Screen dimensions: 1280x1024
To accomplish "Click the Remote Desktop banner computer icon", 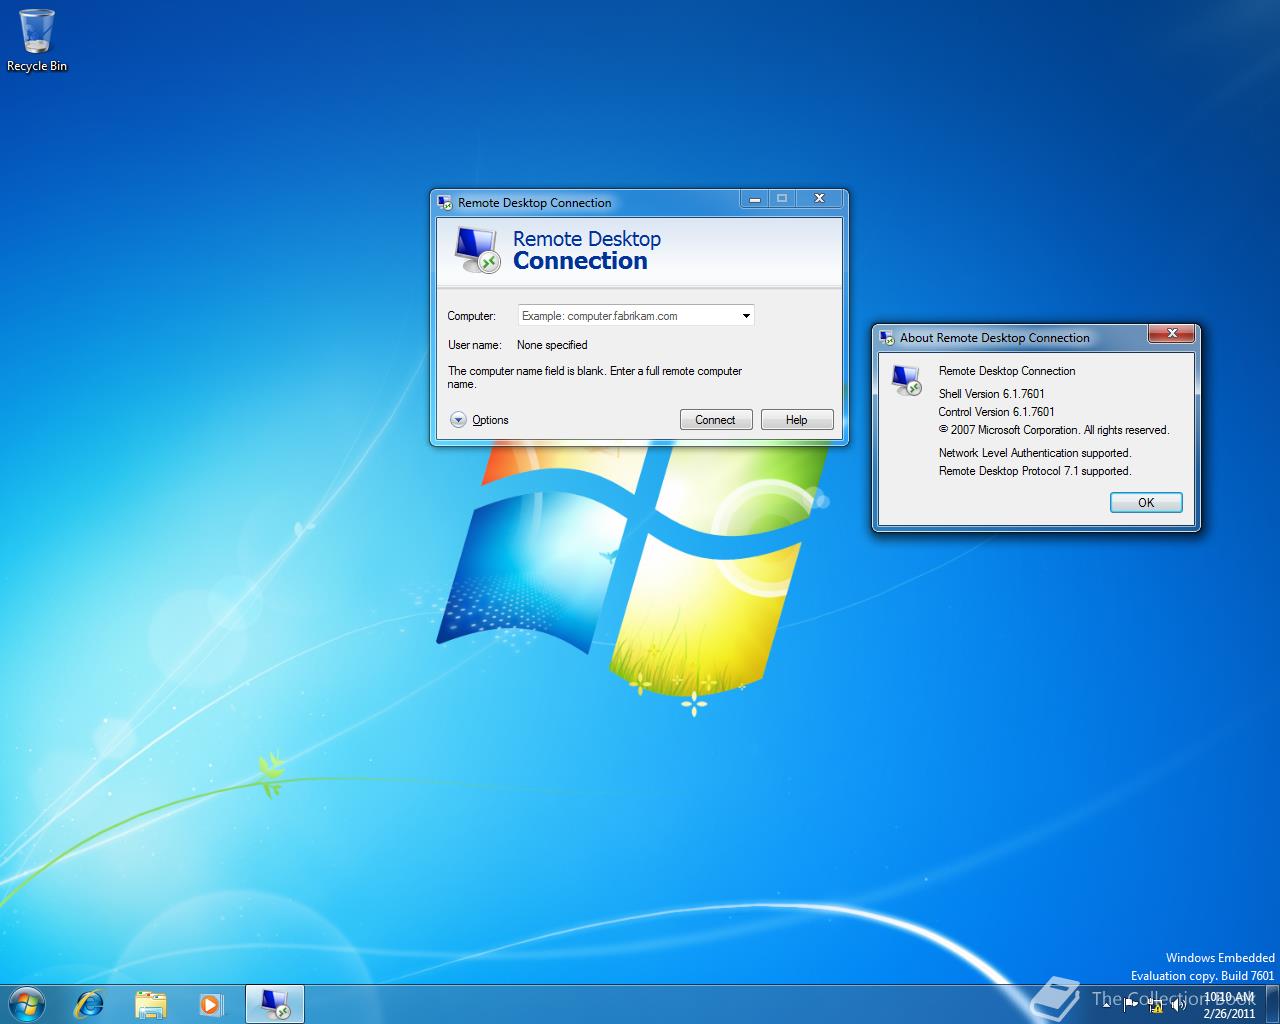I will tap(476, 250).
